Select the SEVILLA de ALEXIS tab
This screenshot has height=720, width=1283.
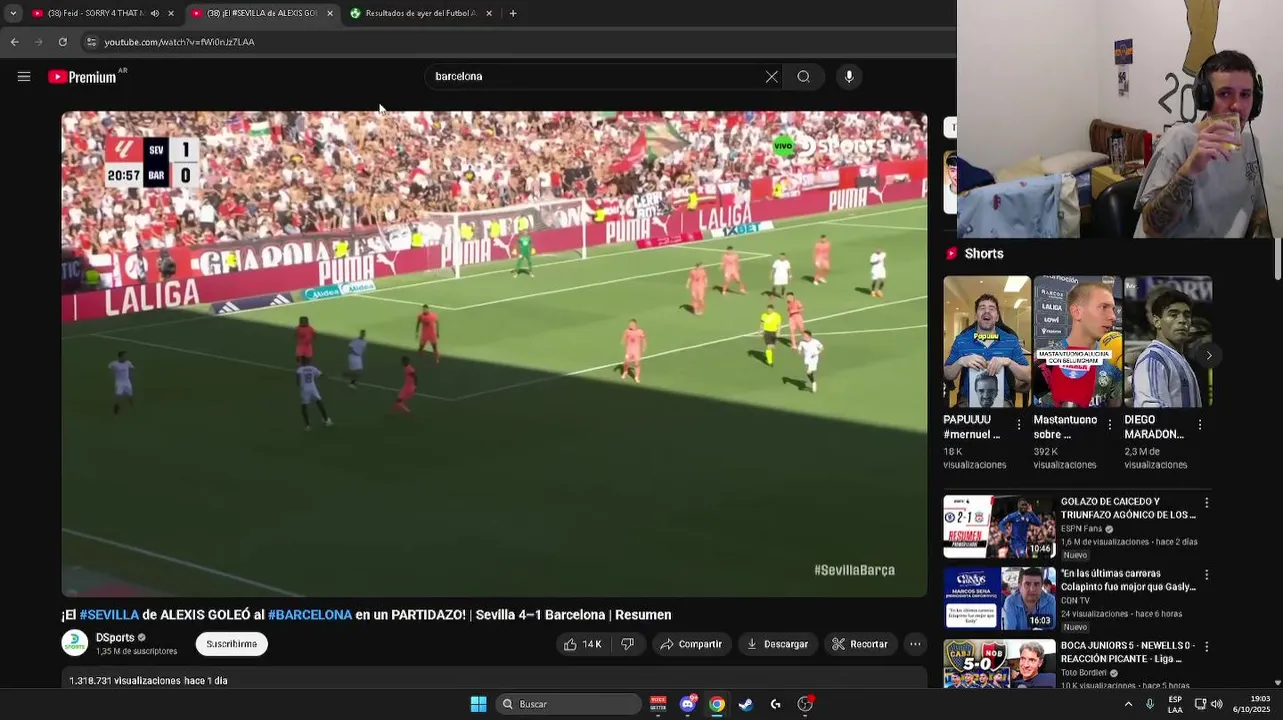click(262, 13)
